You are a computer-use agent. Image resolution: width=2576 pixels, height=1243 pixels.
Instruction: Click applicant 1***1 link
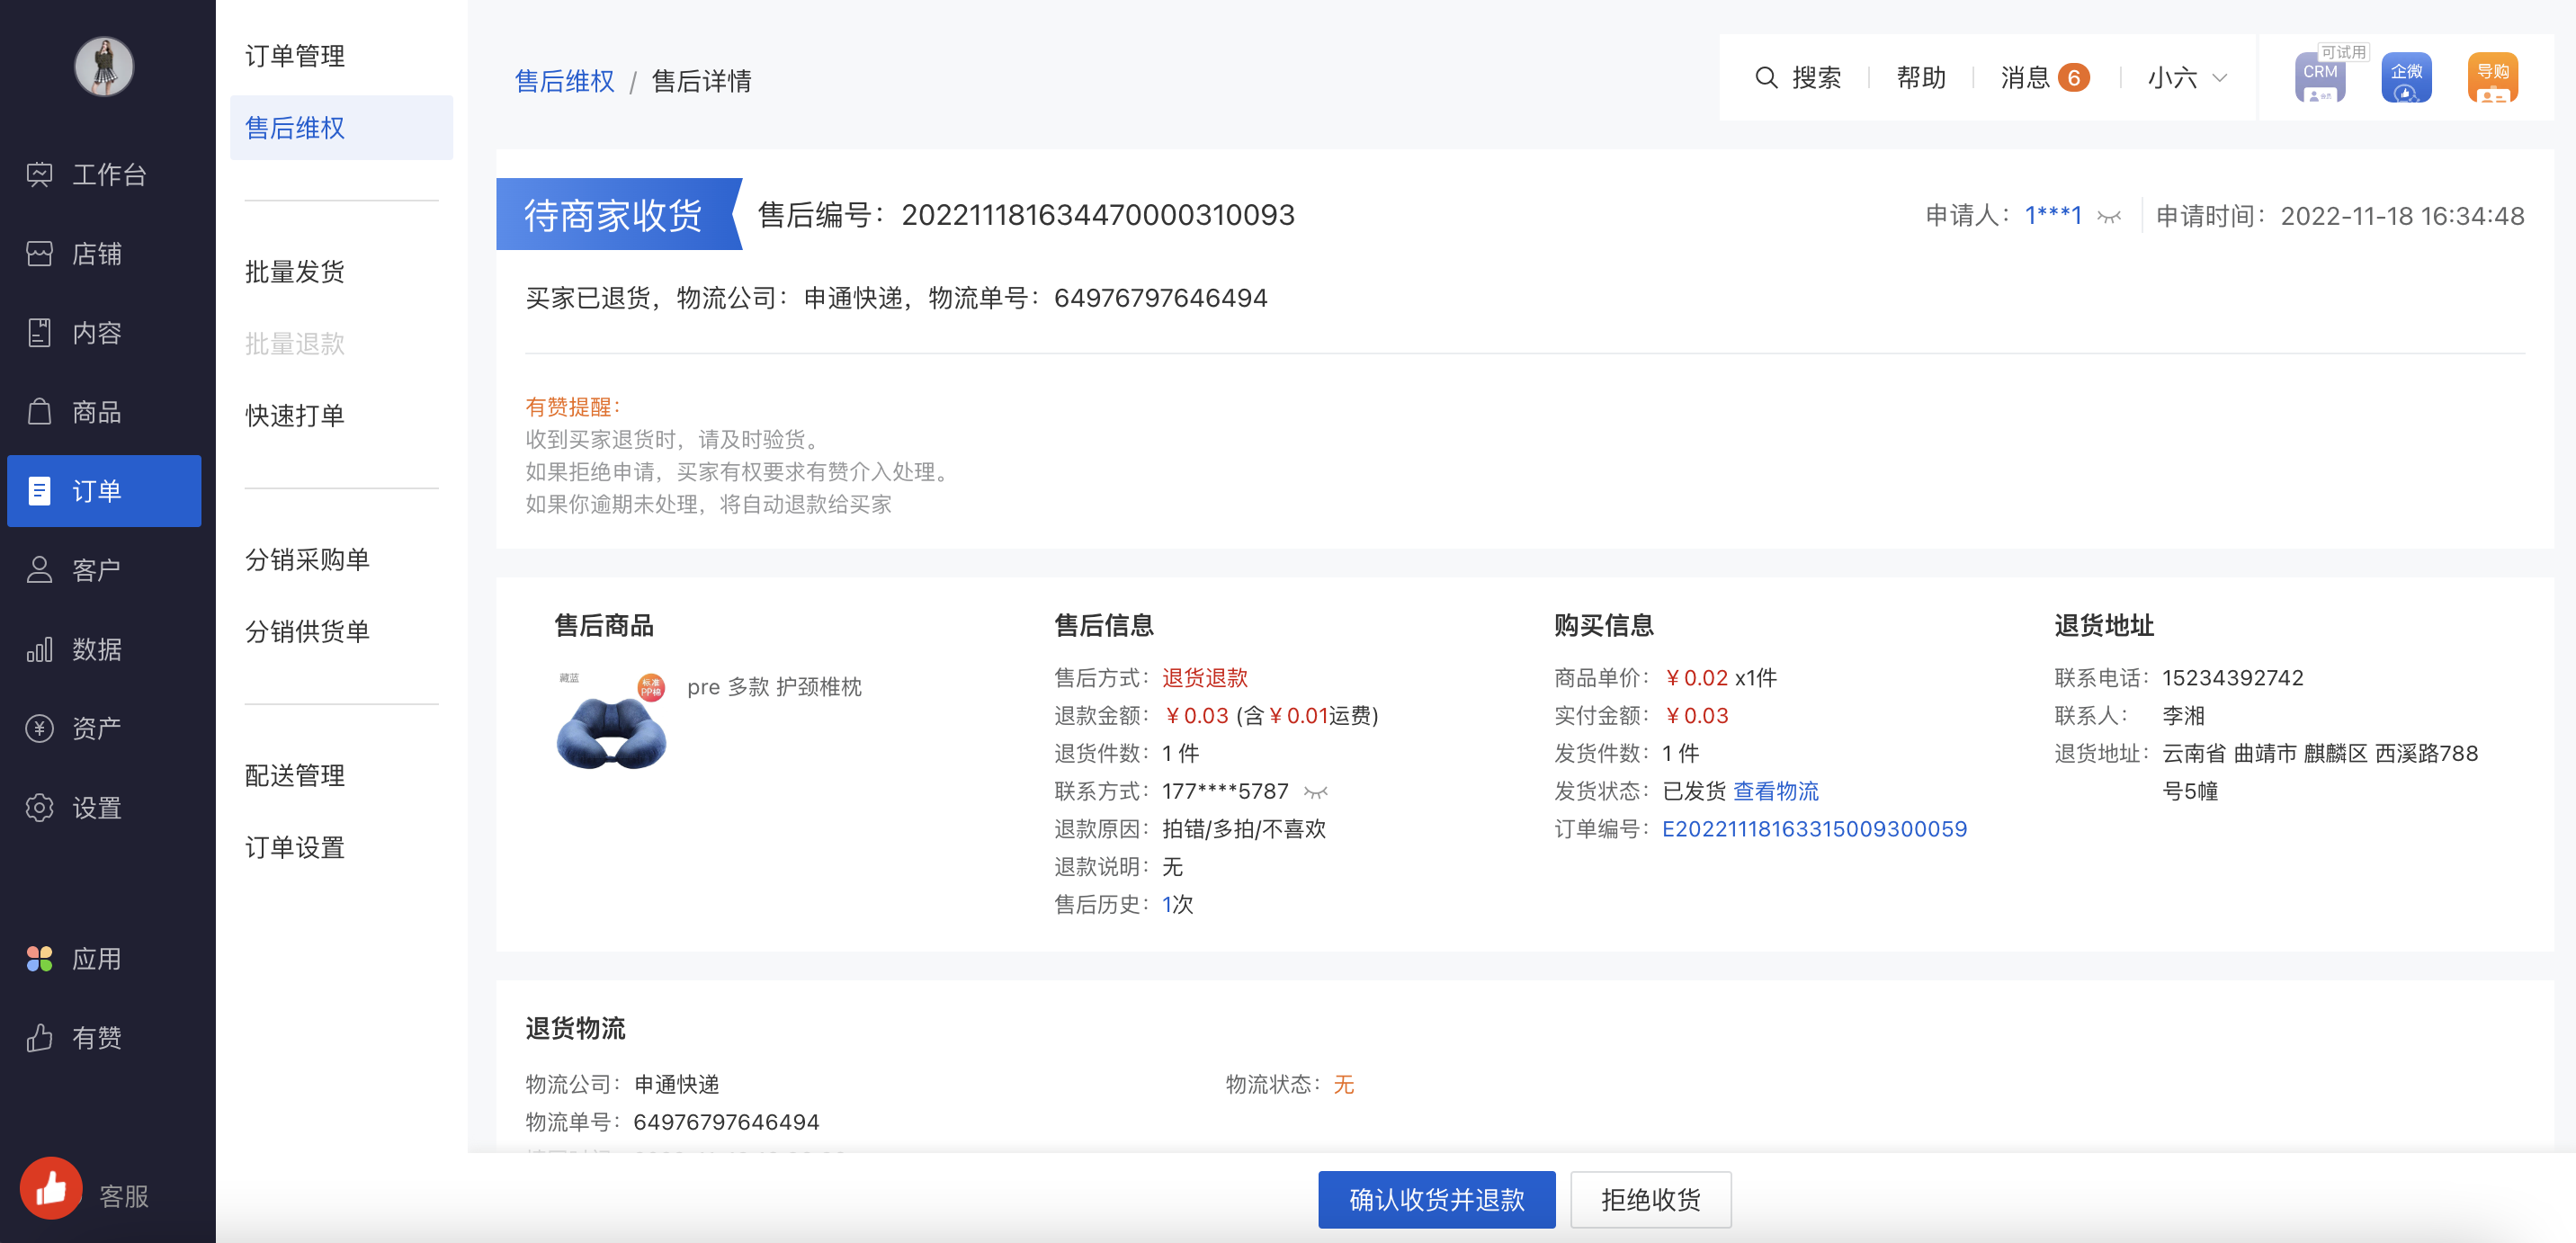[x=2053, y=216]
